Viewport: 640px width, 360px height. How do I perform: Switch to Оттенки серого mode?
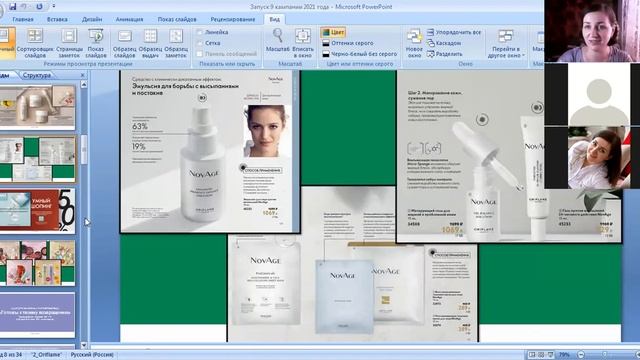pyautogui.click(x=347, y=43)
